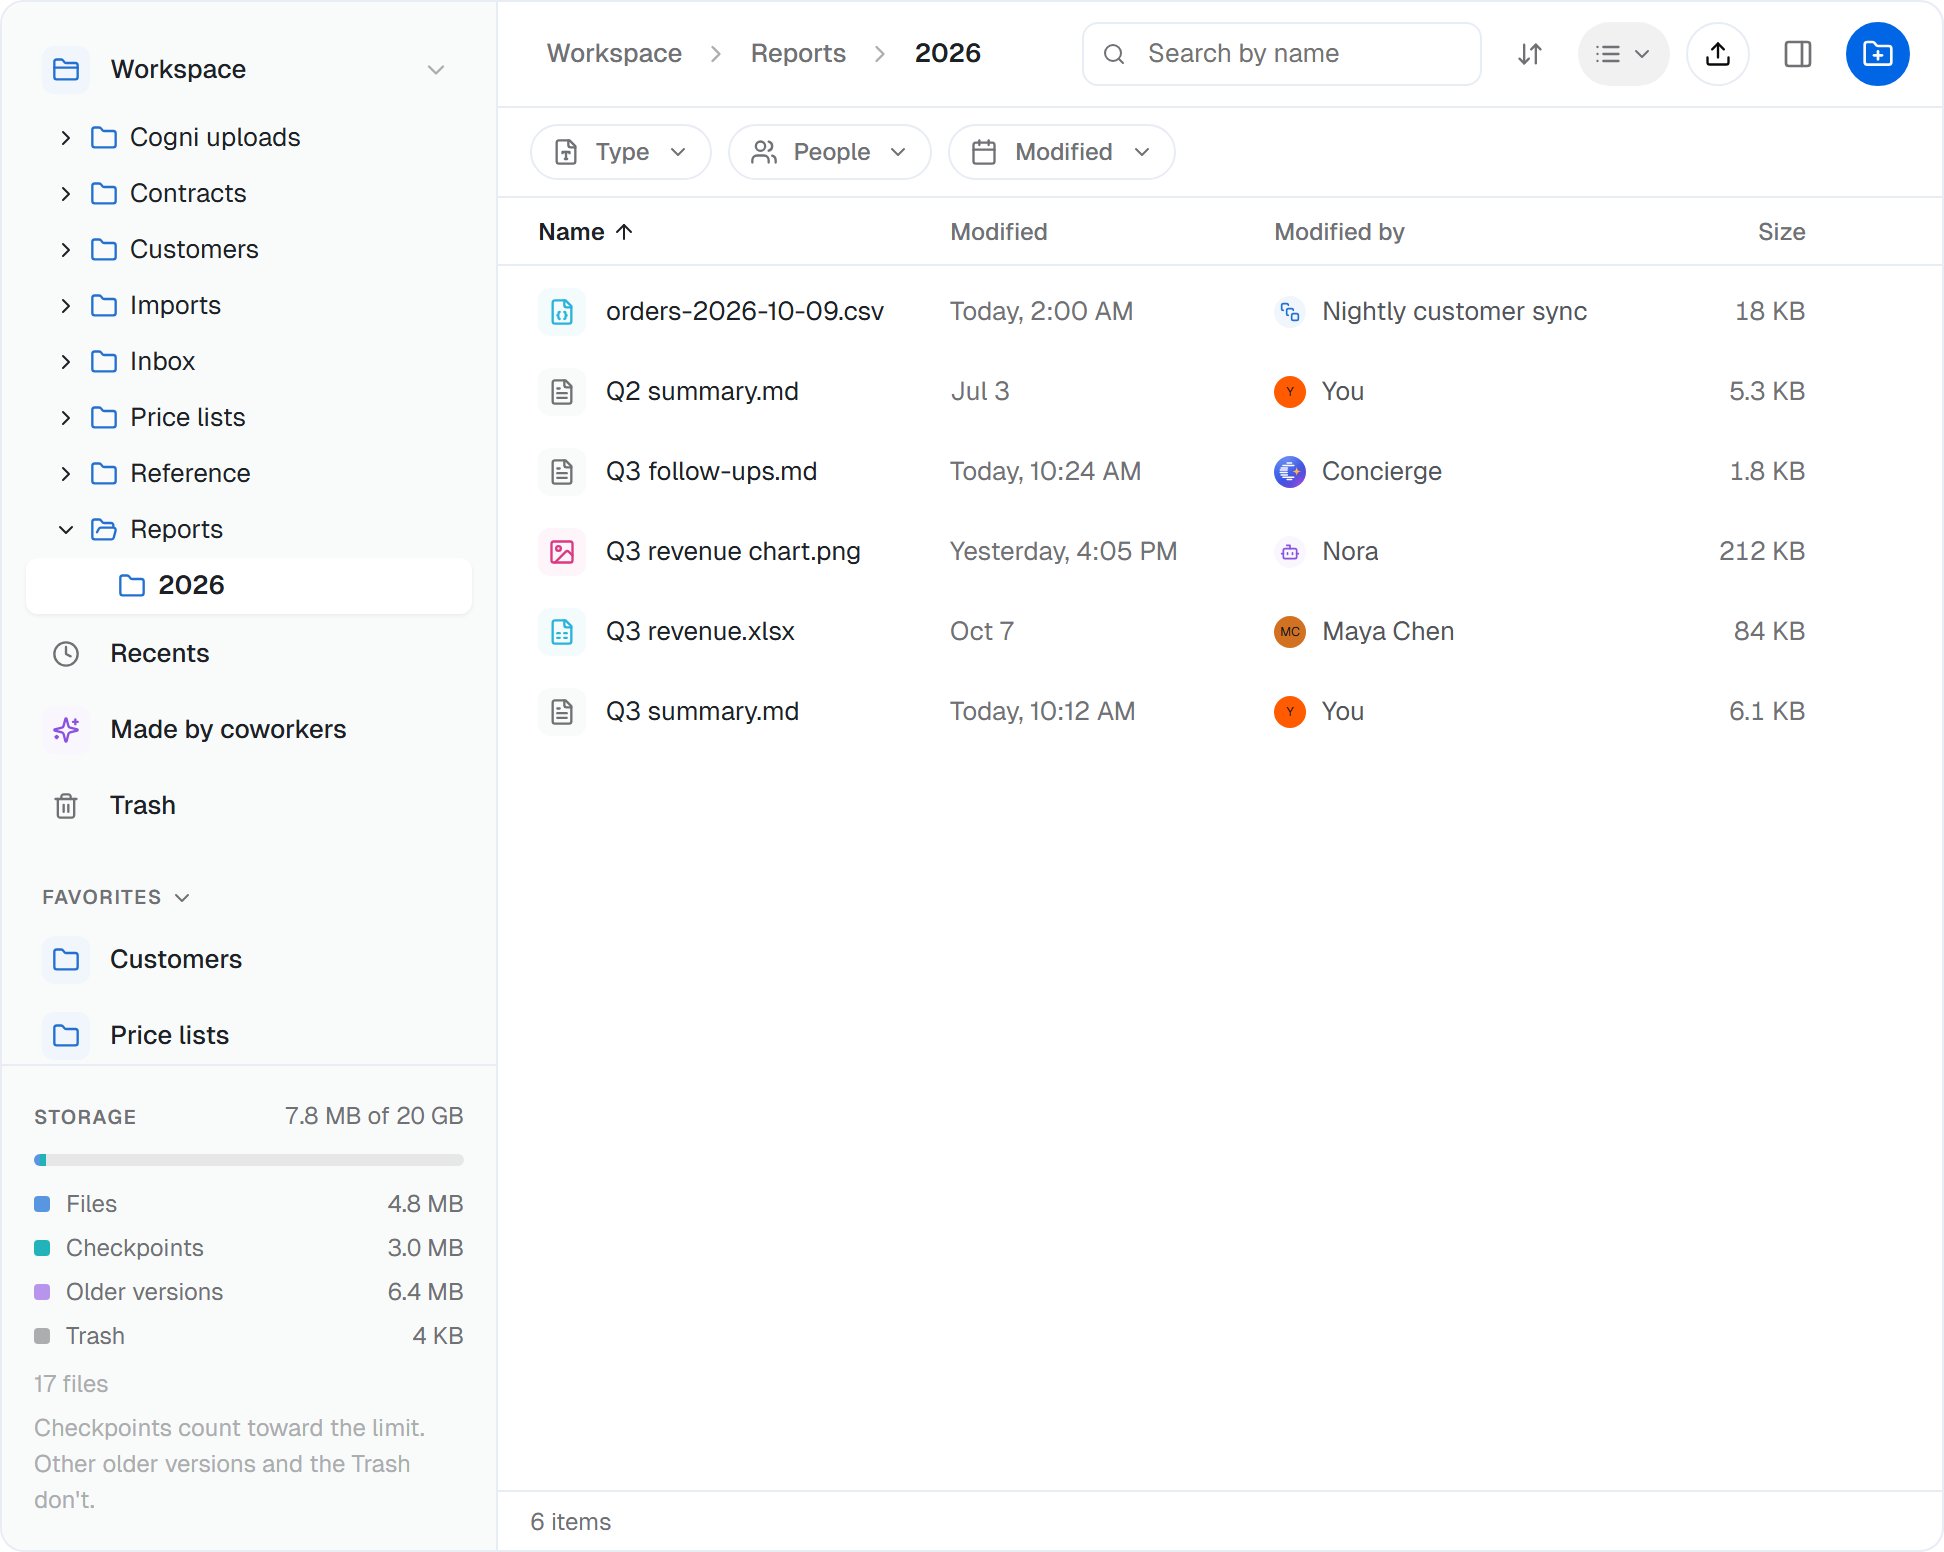
Task: Click the document icon for Q3 summary.md
Action: [x=562, y=712]
